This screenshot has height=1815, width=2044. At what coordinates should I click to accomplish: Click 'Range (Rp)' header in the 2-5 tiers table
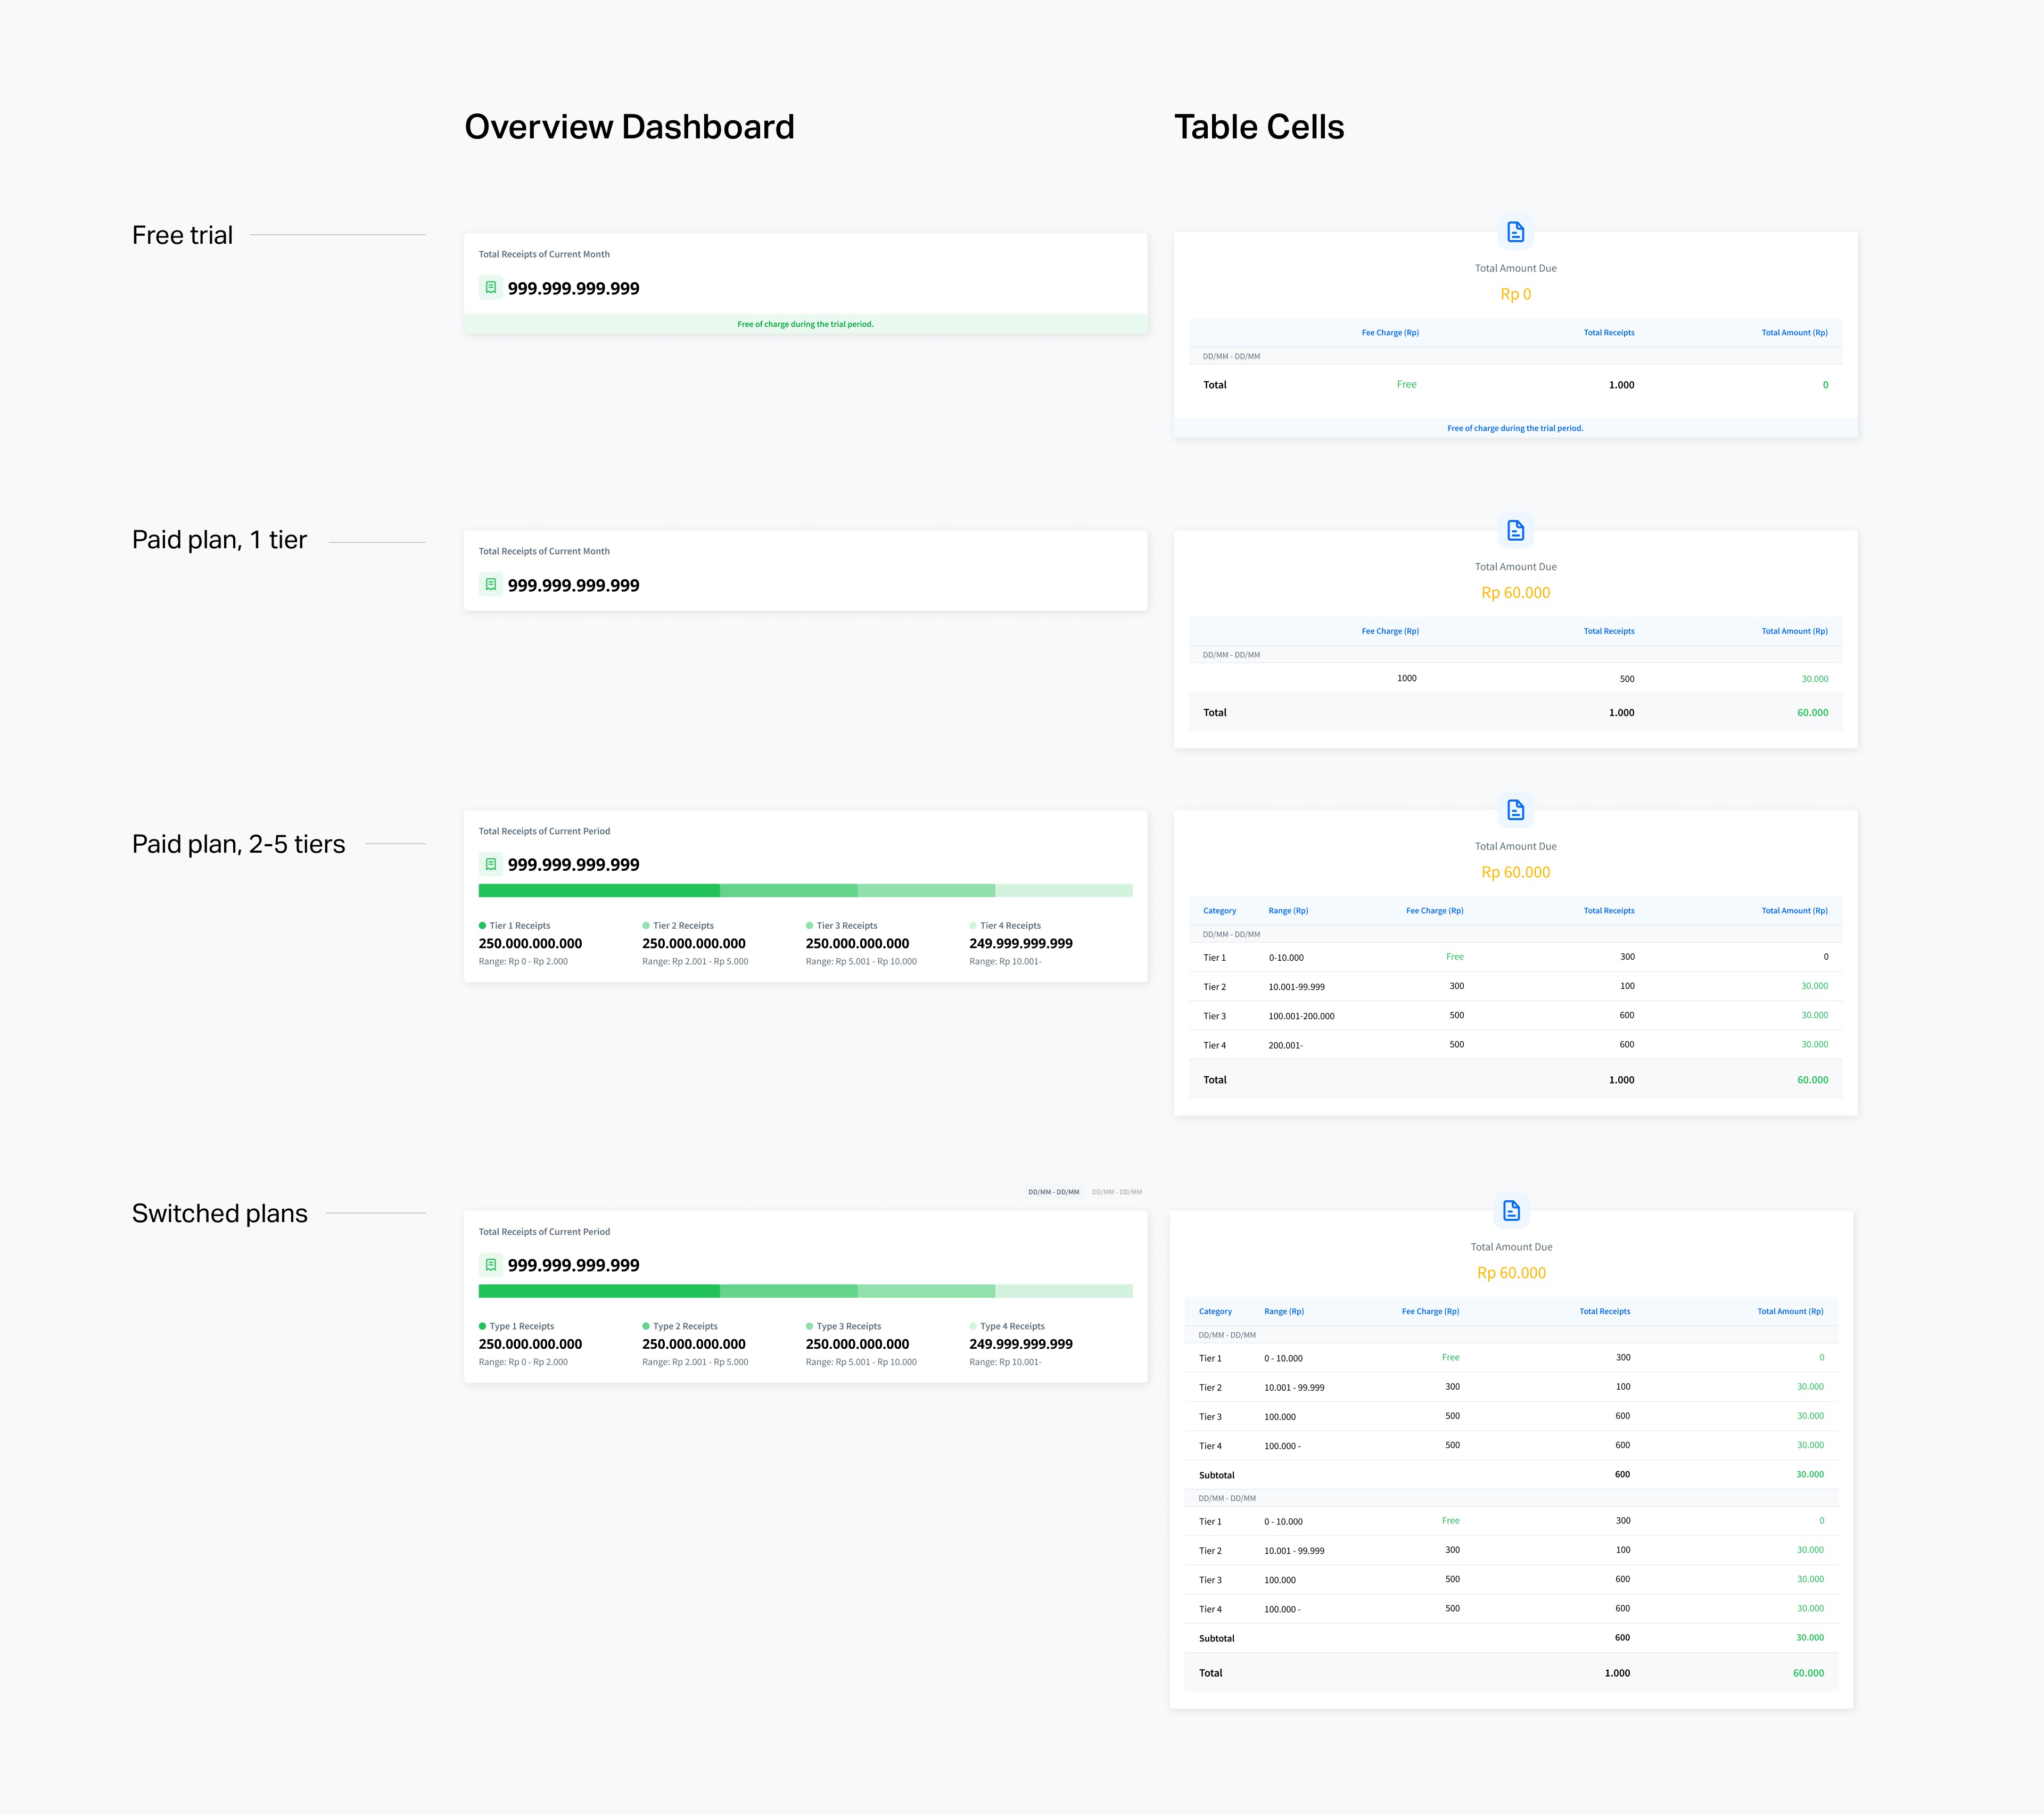pos(1288,910)
